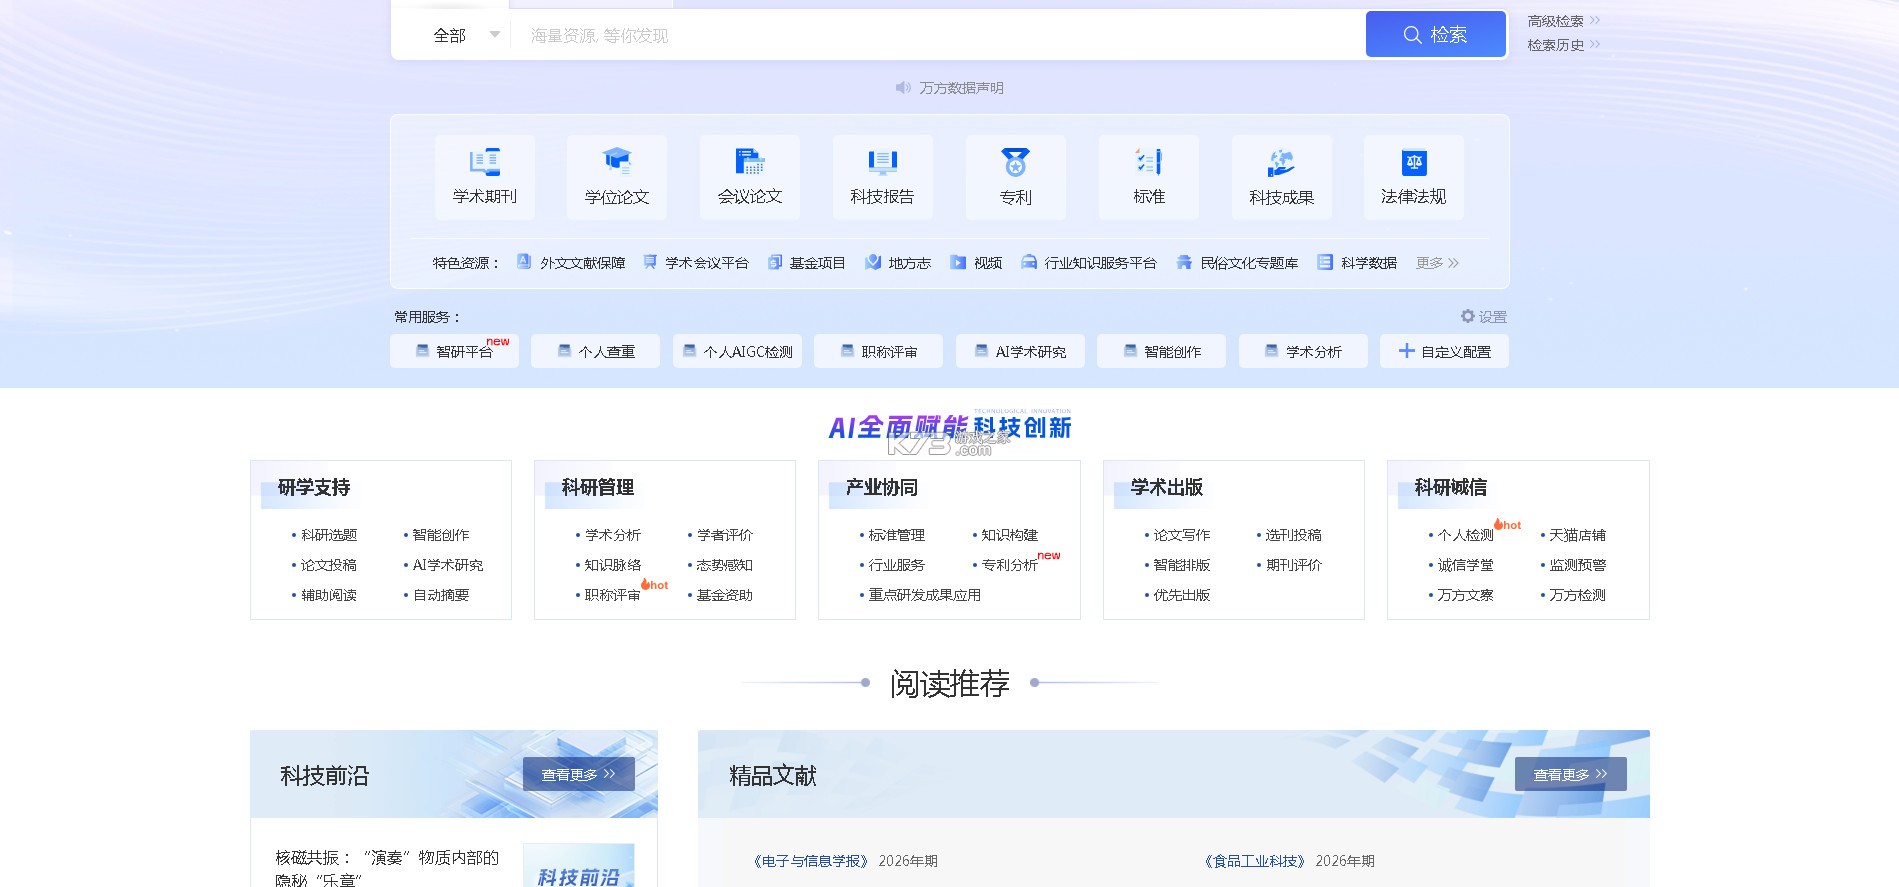Open 监测预警 under 科研诚信
This screenshot has height=887, width=1899.
tap(1578, 565)
